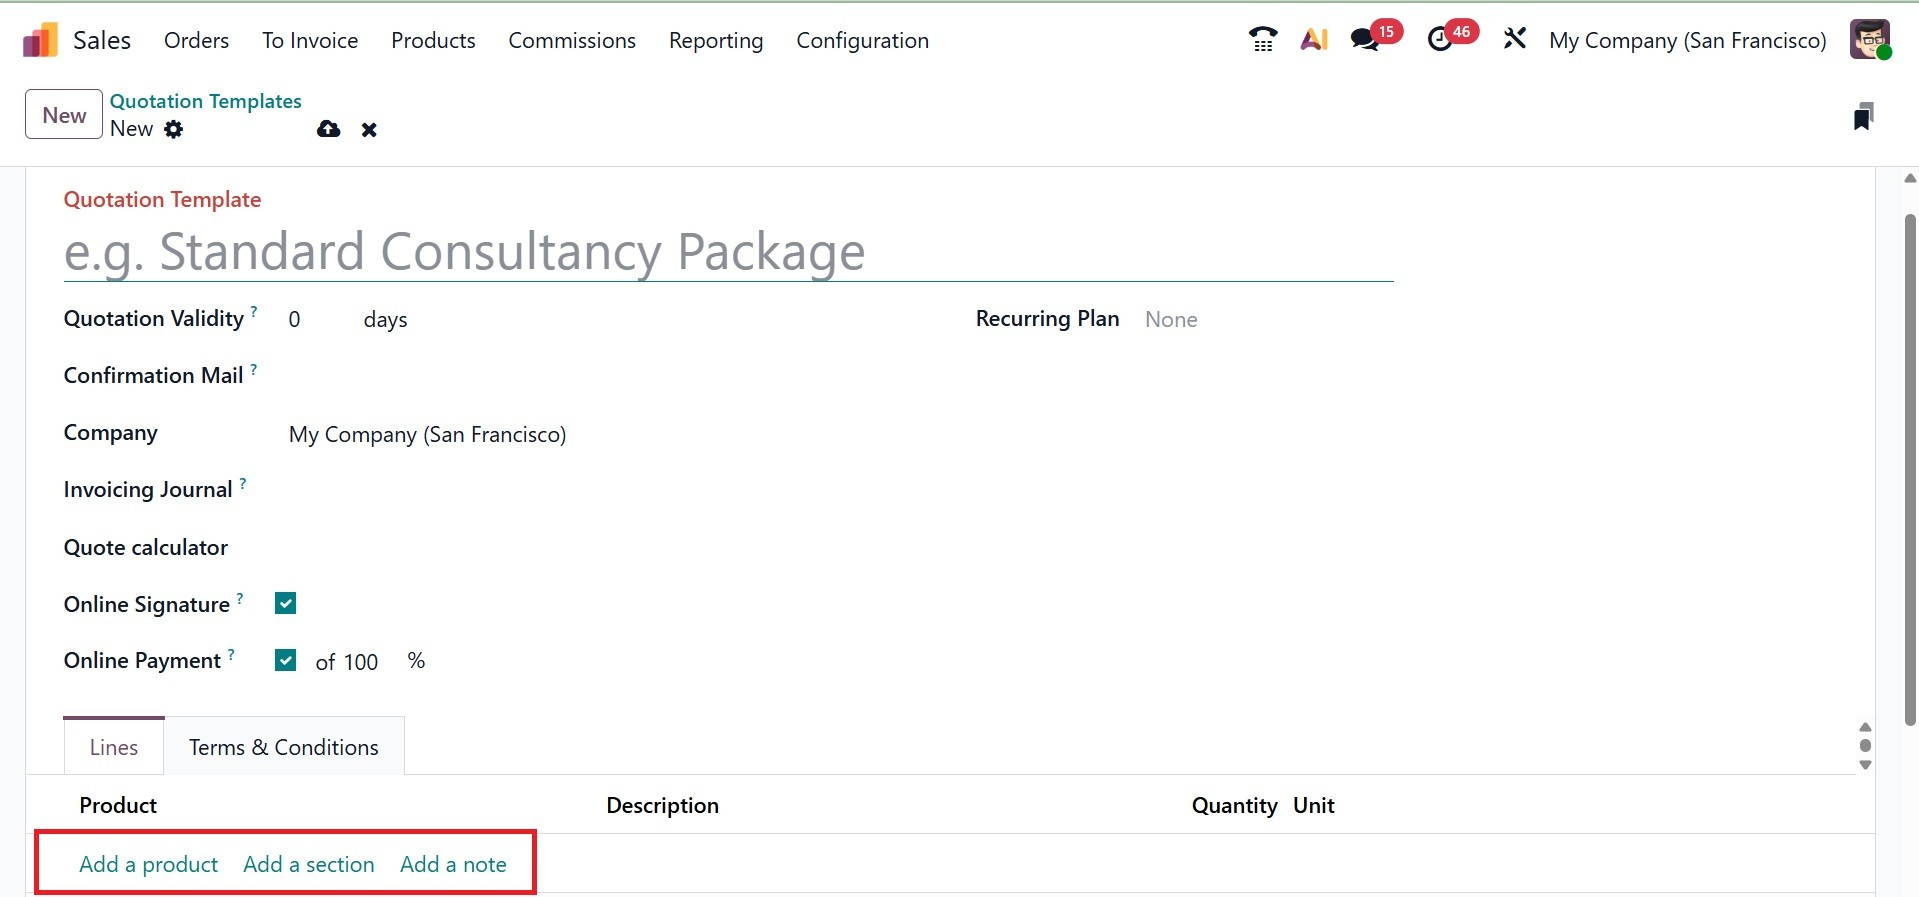The image size is (1919, 897).
Task: Click the gear actions icon beside New
Action: (x=174, y=129)
